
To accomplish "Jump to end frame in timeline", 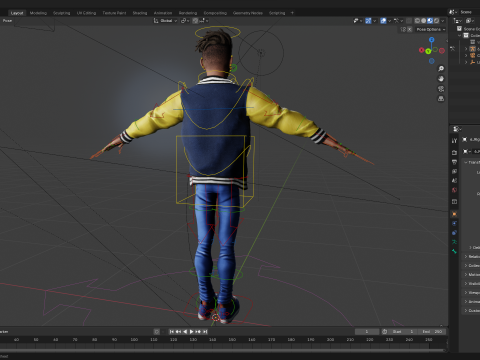I will pyautogui.click(x=205, y=332).
